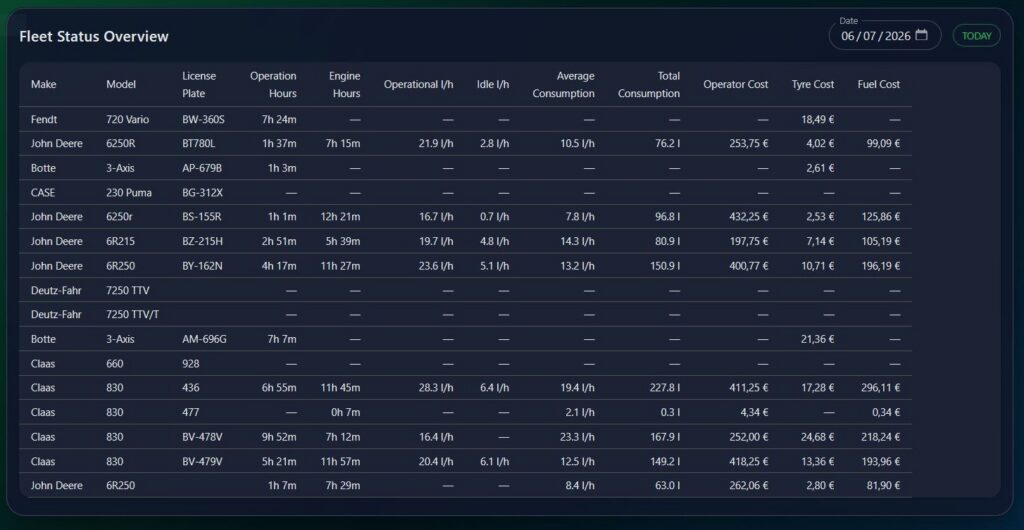This screenshot has height=530, width=1024.
Task: Click the 720 Vario model cell
Action: [127, 119]
